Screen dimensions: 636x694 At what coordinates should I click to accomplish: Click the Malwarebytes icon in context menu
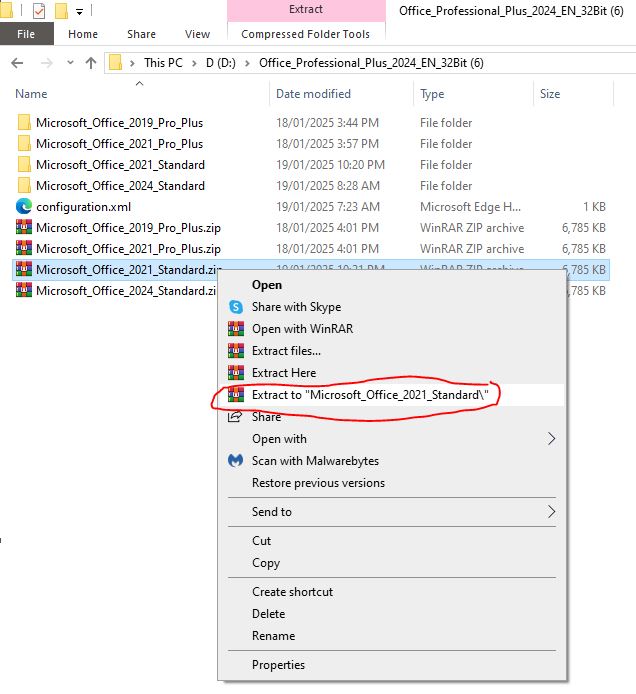[235, 461]
